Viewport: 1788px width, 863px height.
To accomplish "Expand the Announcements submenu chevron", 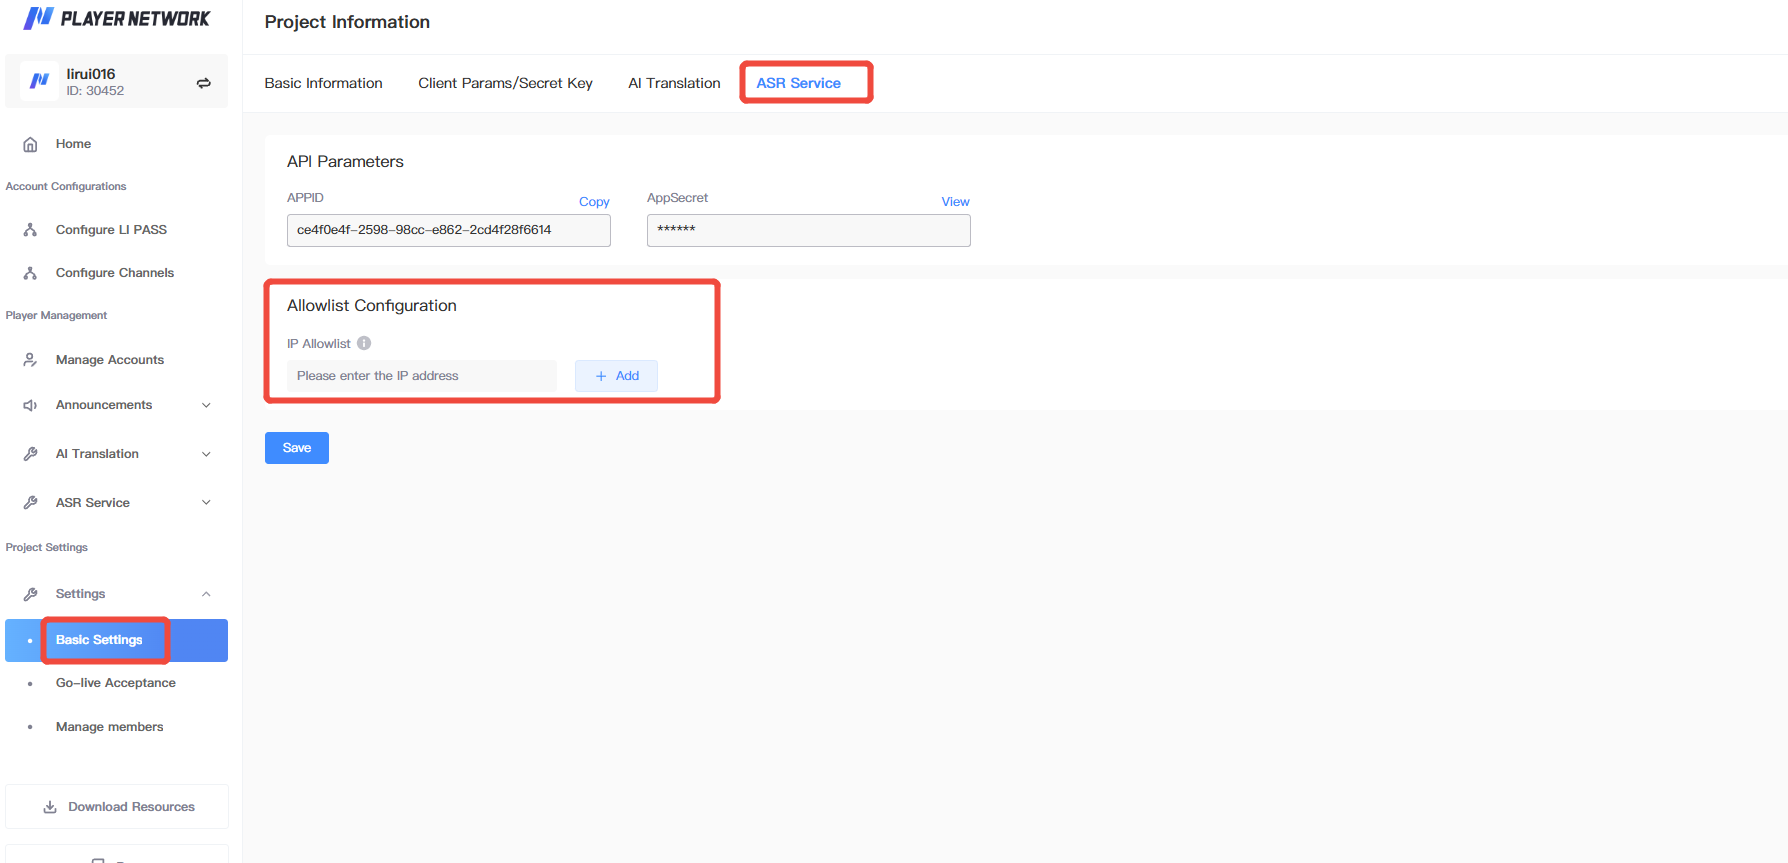I will (x=206, y=405).
